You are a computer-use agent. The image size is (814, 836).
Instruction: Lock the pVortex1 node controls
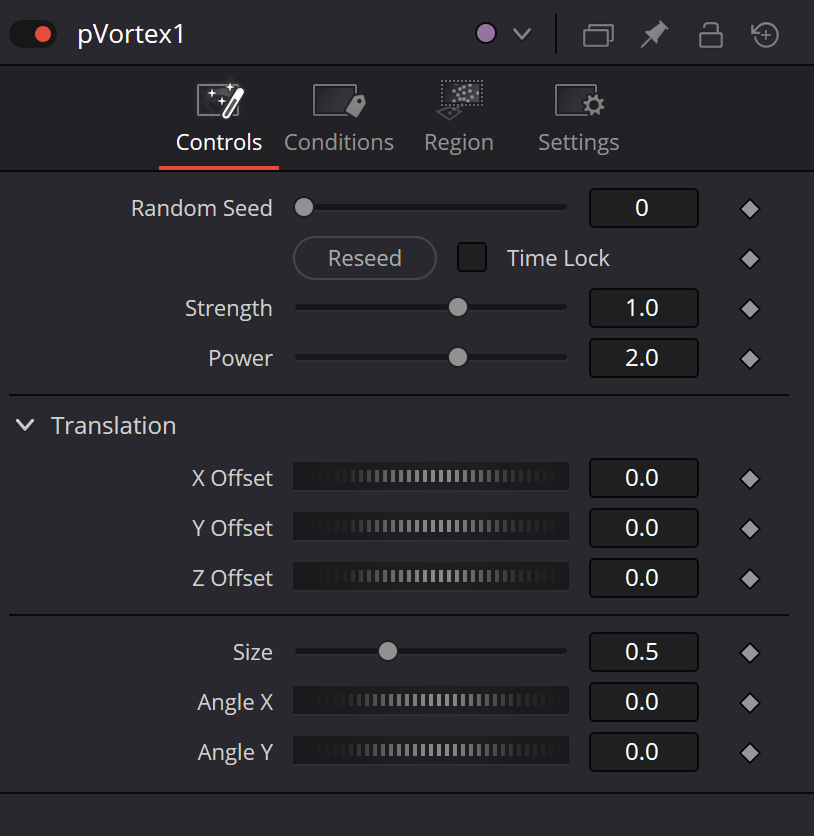pos(711,35)
